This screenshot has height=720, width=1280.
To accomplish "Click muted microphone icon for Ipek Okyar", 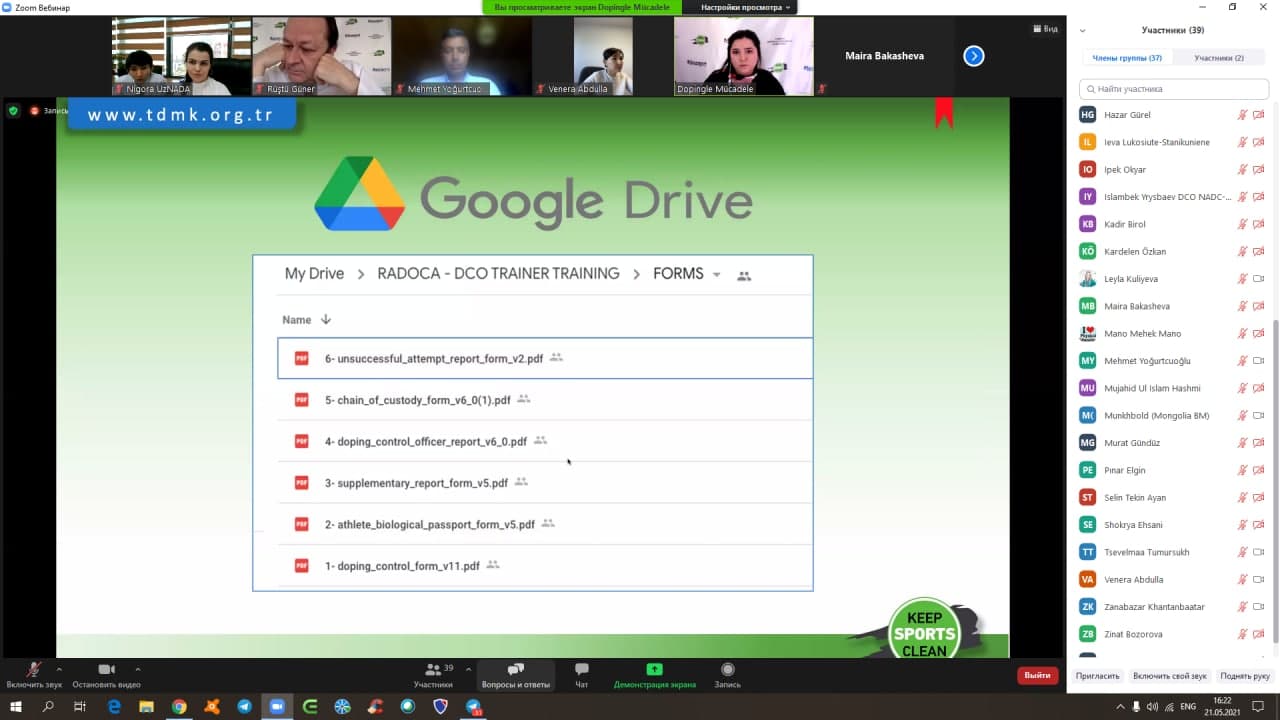I will tap(1242, 170).
